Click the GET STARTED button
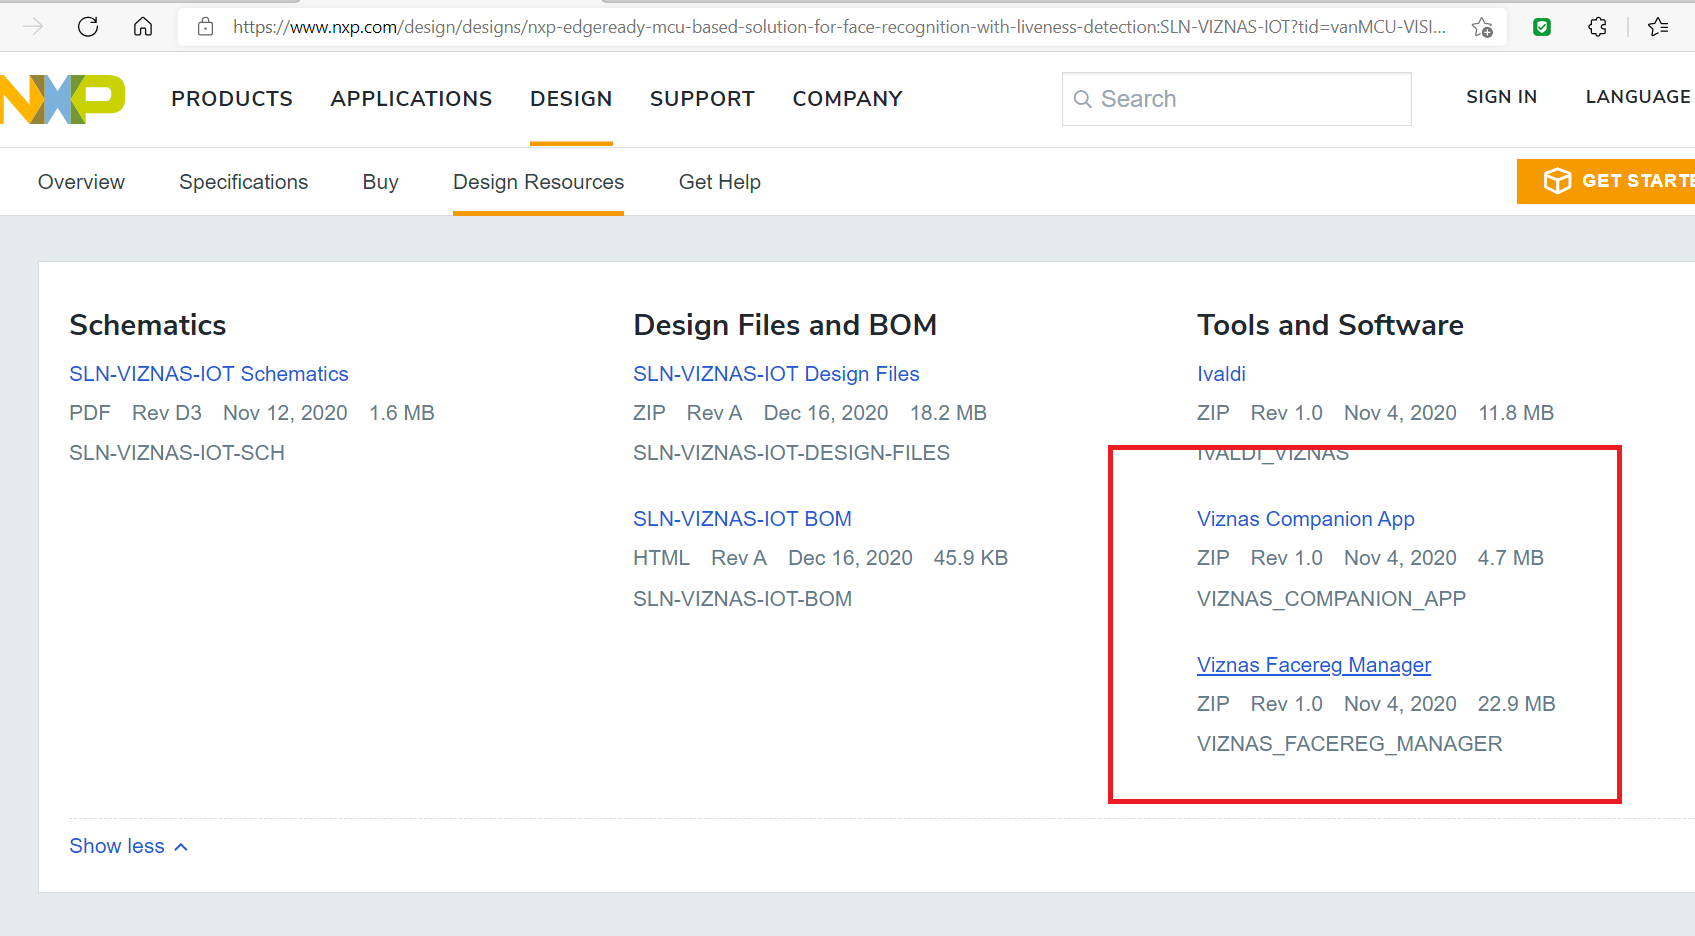This screenshot has height=936, width=1695. tap(1606, 181)
